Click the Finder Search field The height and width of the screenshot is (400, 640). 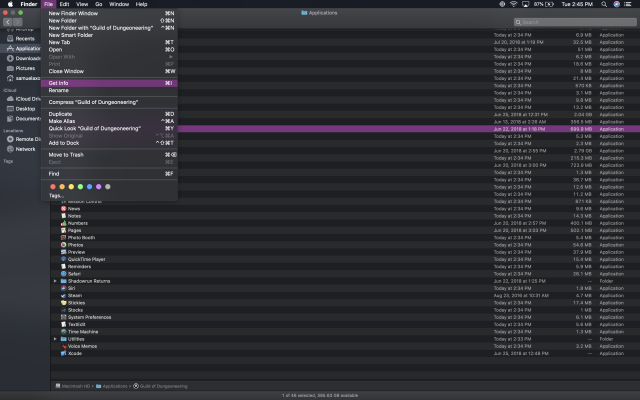pyautogui.click(x=600, y=21)
